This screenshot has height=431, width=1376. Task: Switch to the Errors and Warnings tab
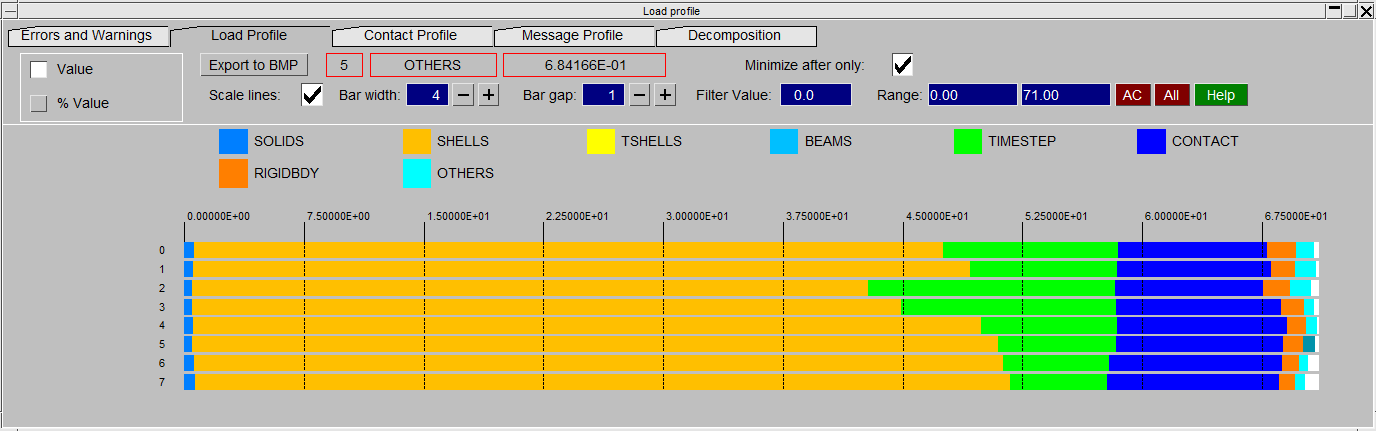pos(86,36)
